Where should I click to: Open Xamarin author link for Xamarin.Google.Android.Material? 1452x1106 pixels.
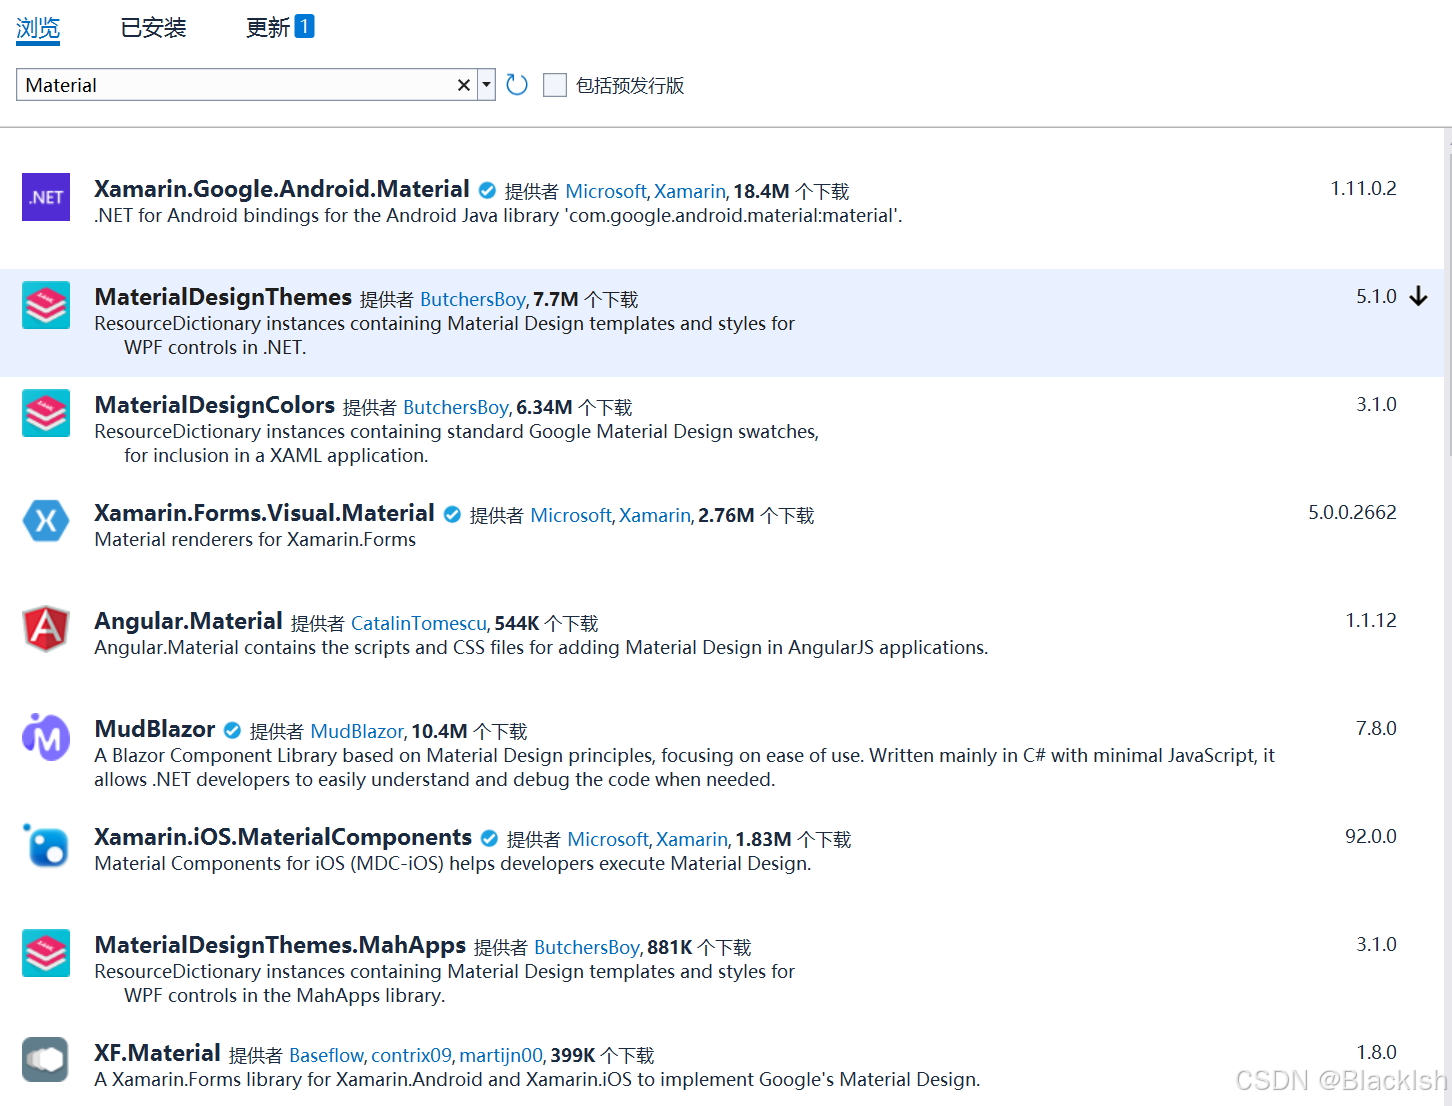coord(690,191)
